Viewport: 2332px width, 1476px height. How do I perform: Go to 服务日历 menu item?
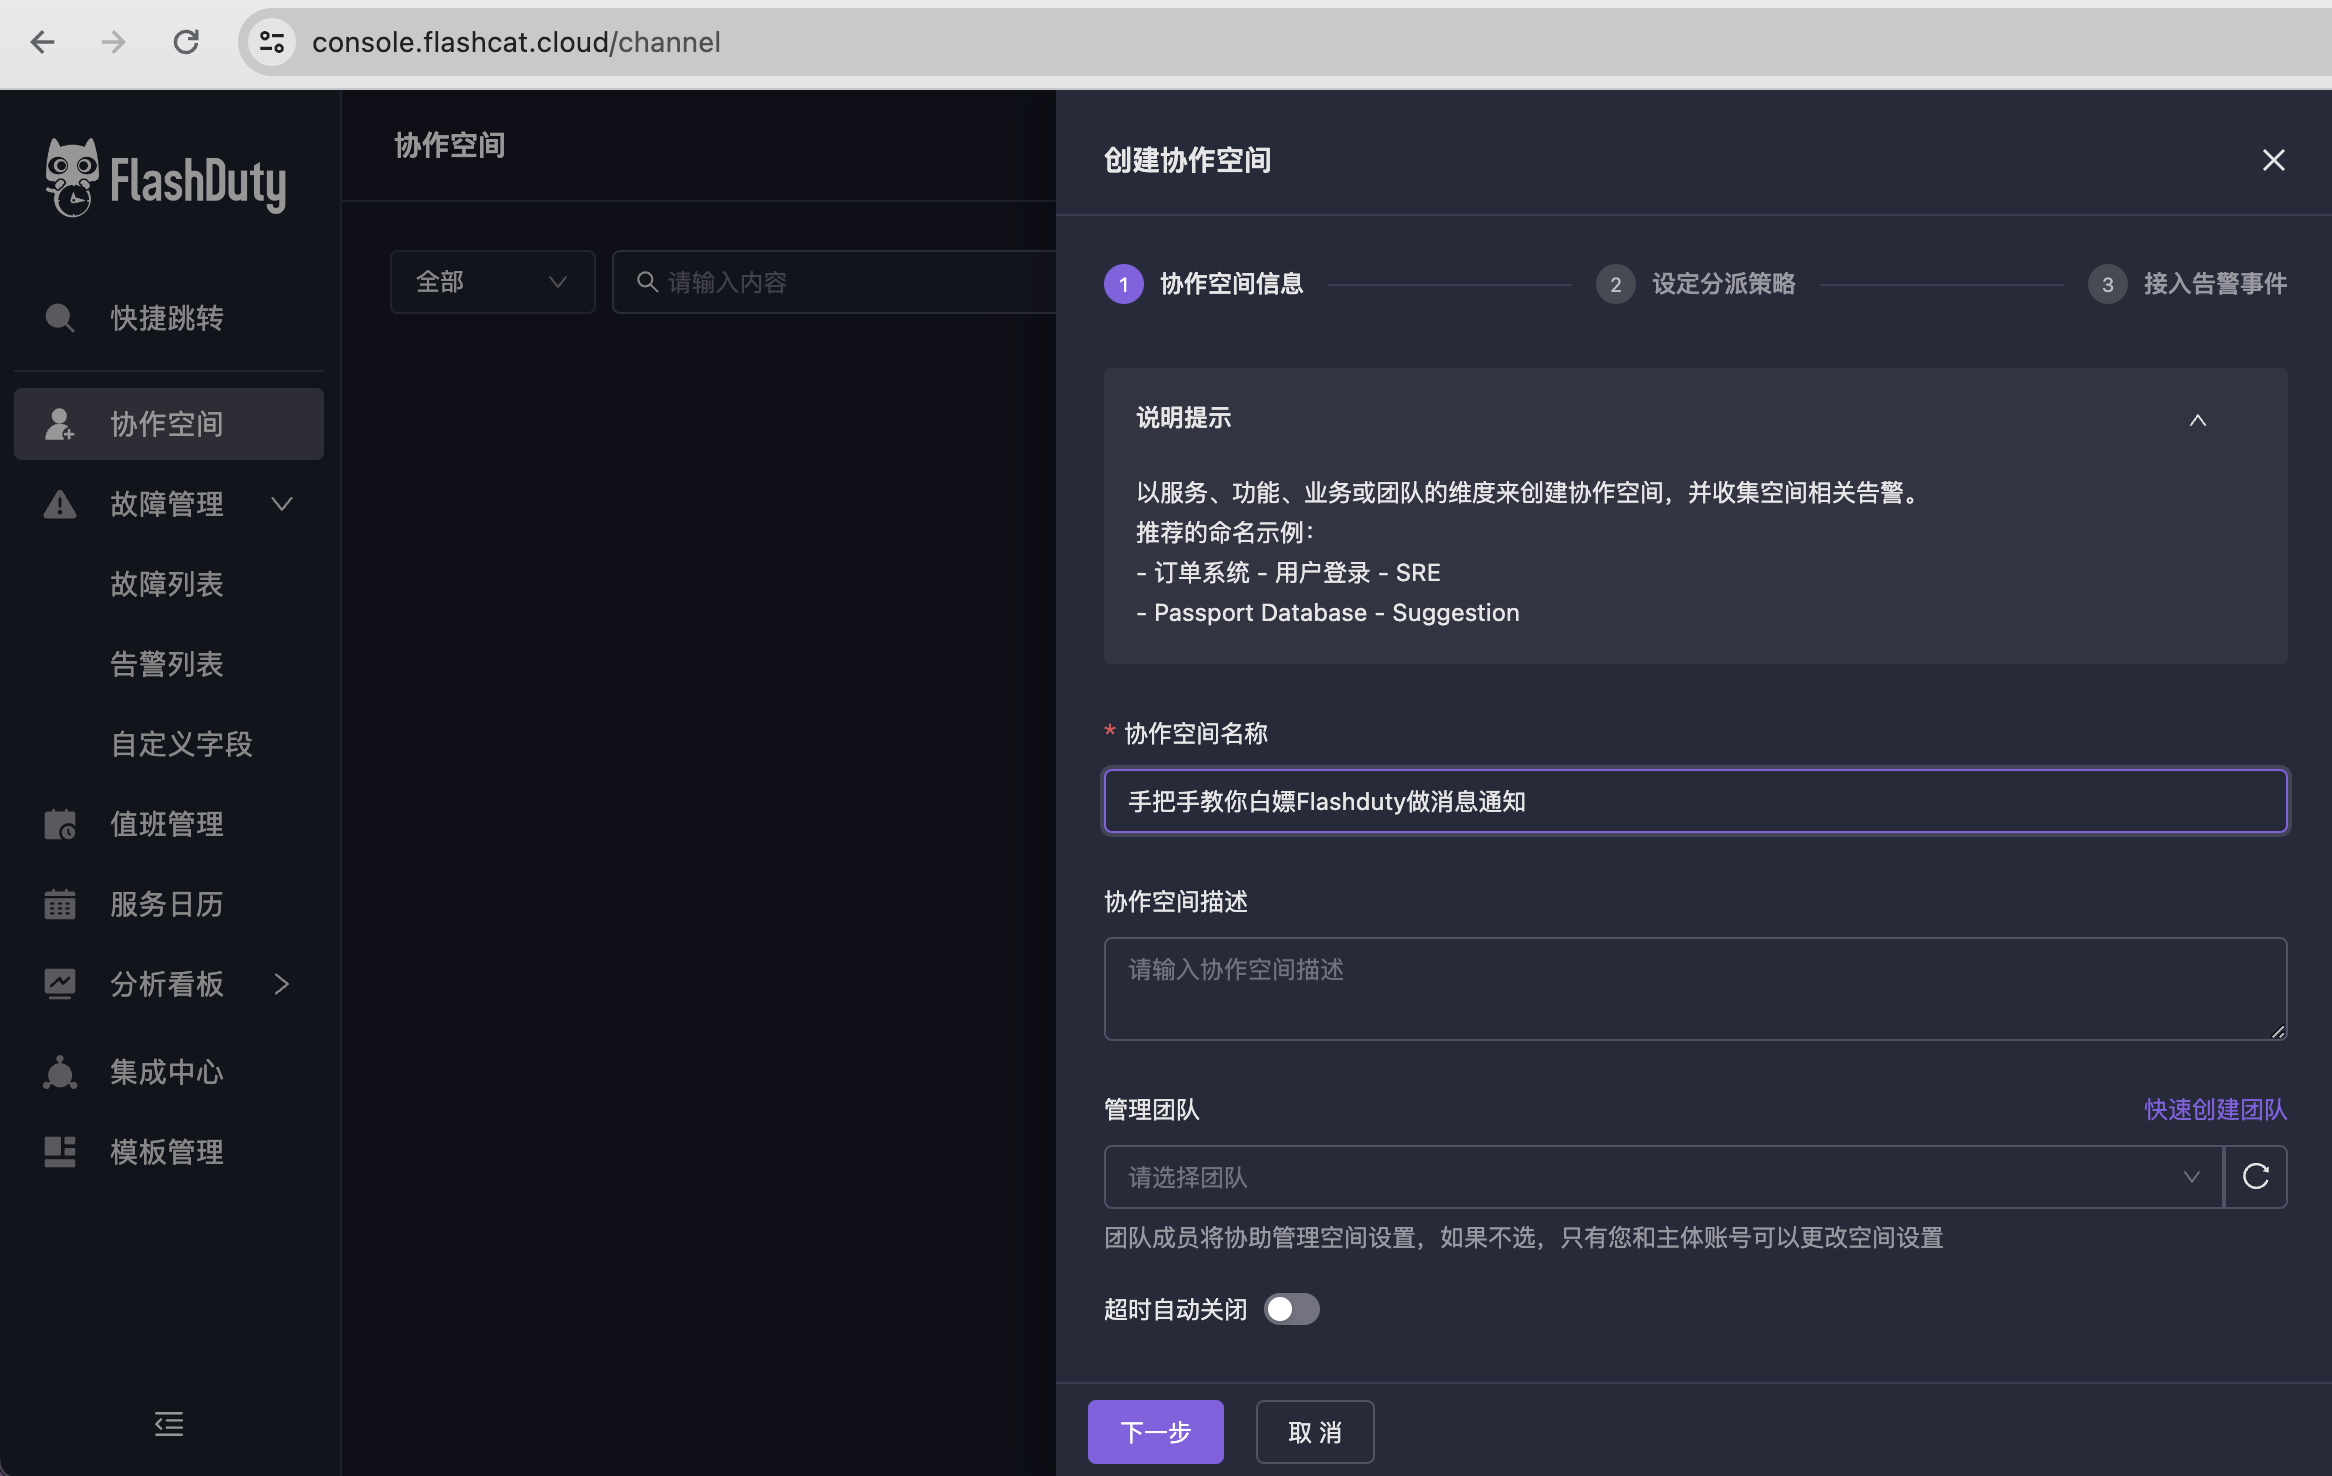click(167, 904)
